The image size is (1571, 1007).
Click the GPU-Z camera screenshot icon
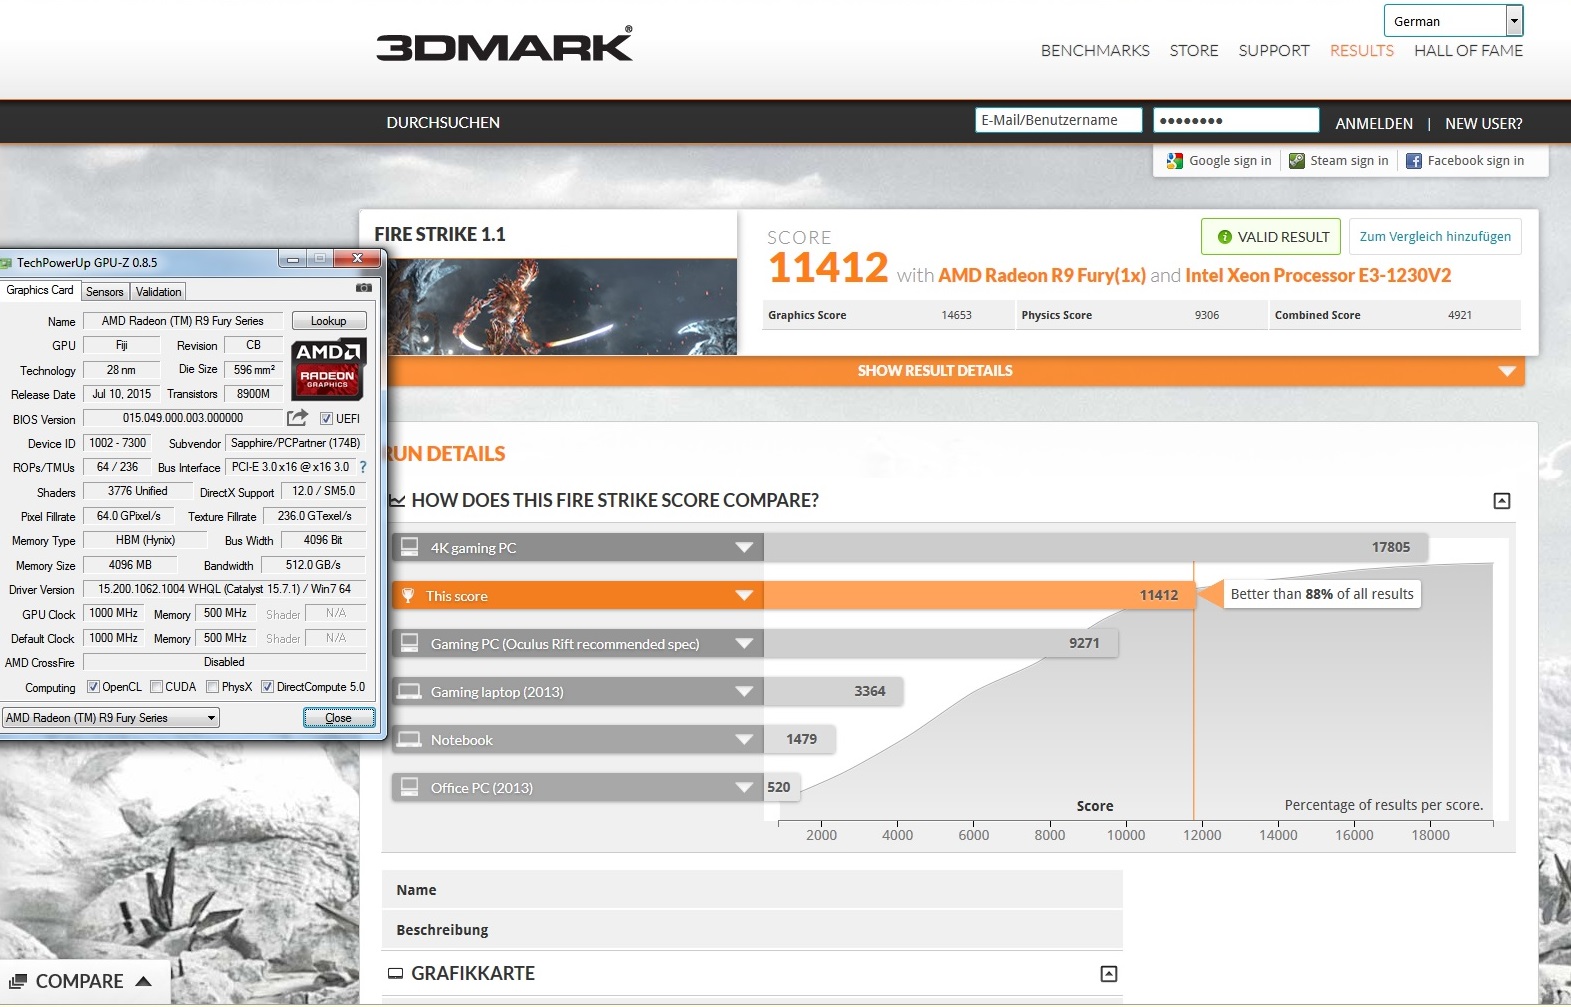tap(364, 288)
